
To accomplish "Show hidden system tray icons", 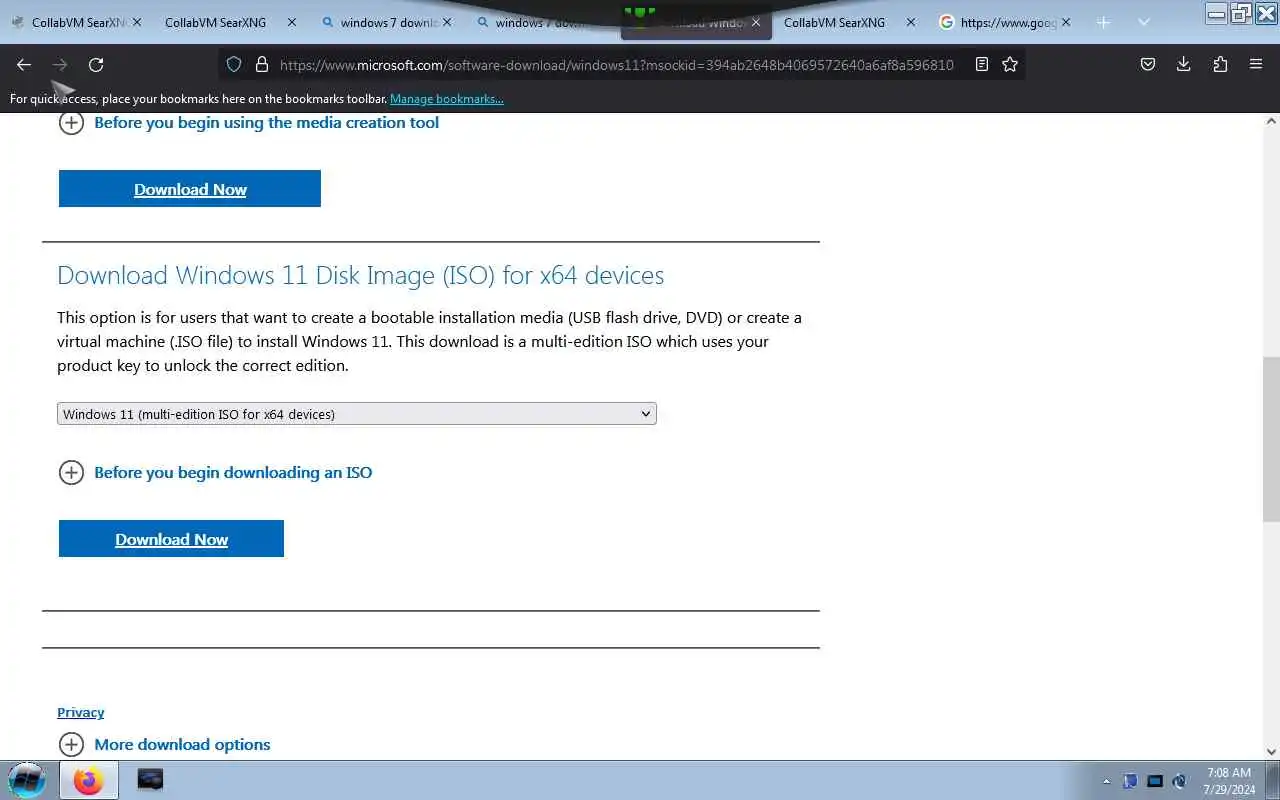I will click(x=1106, y=781).
